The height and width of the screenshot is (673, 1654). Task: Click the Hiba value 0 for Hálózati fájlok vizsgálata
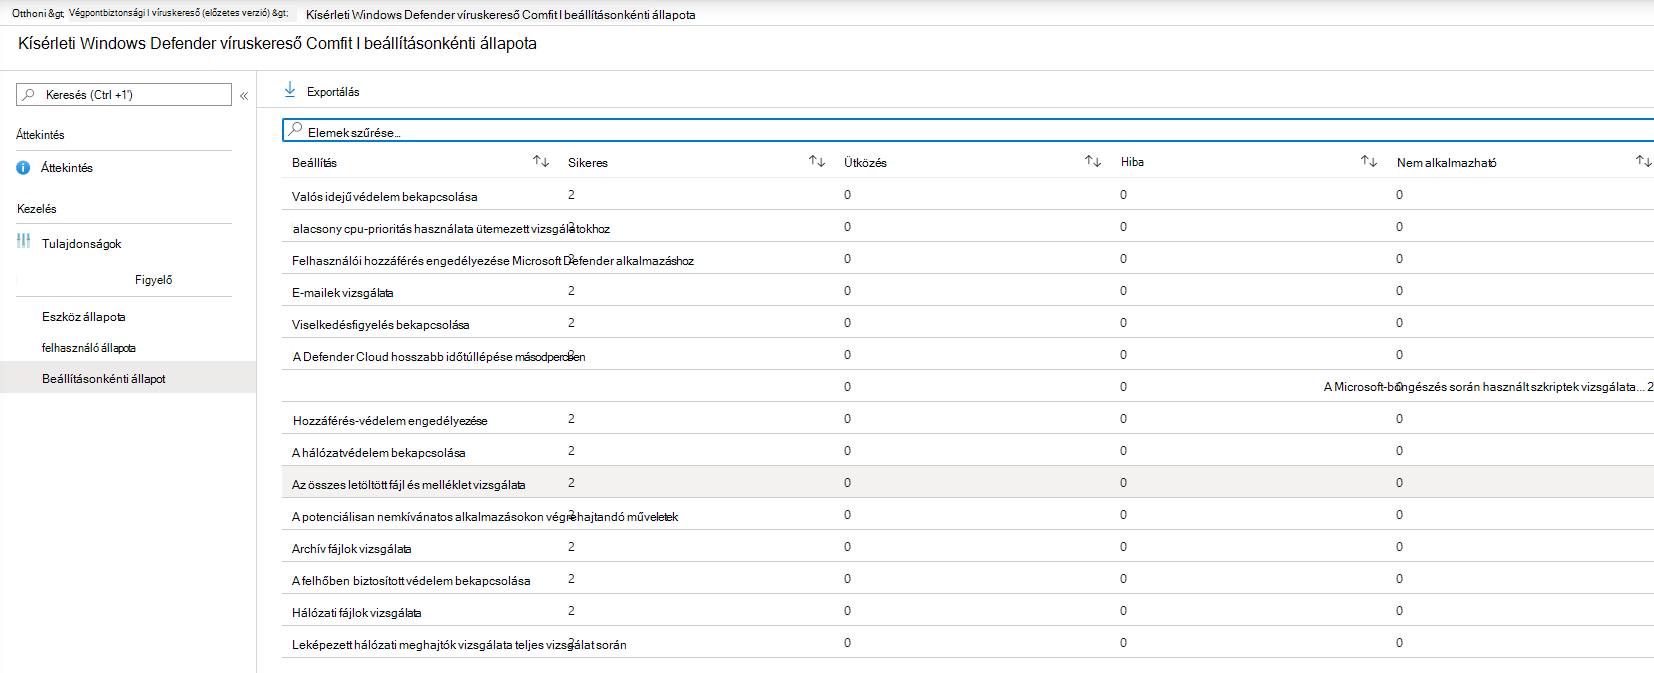[x=1123, y=611]
